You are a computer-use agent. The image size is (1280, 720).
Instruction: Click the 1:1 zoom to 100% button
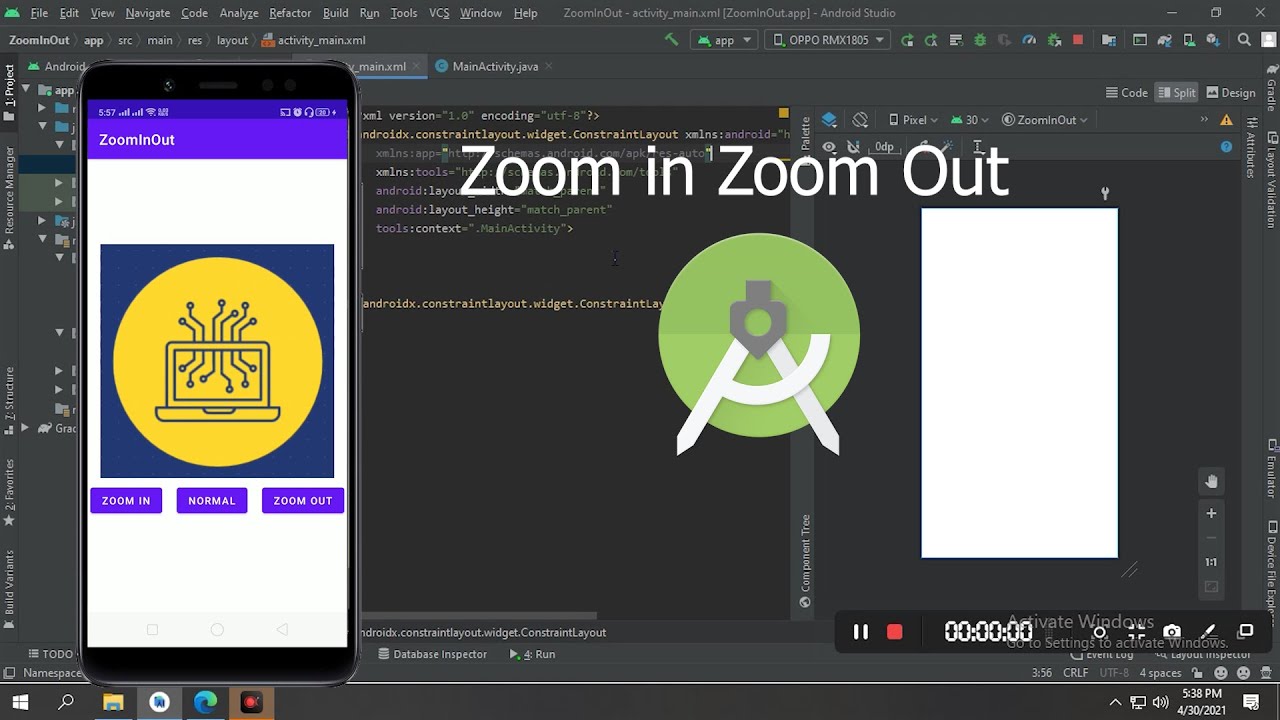[x=1211, y=562]
